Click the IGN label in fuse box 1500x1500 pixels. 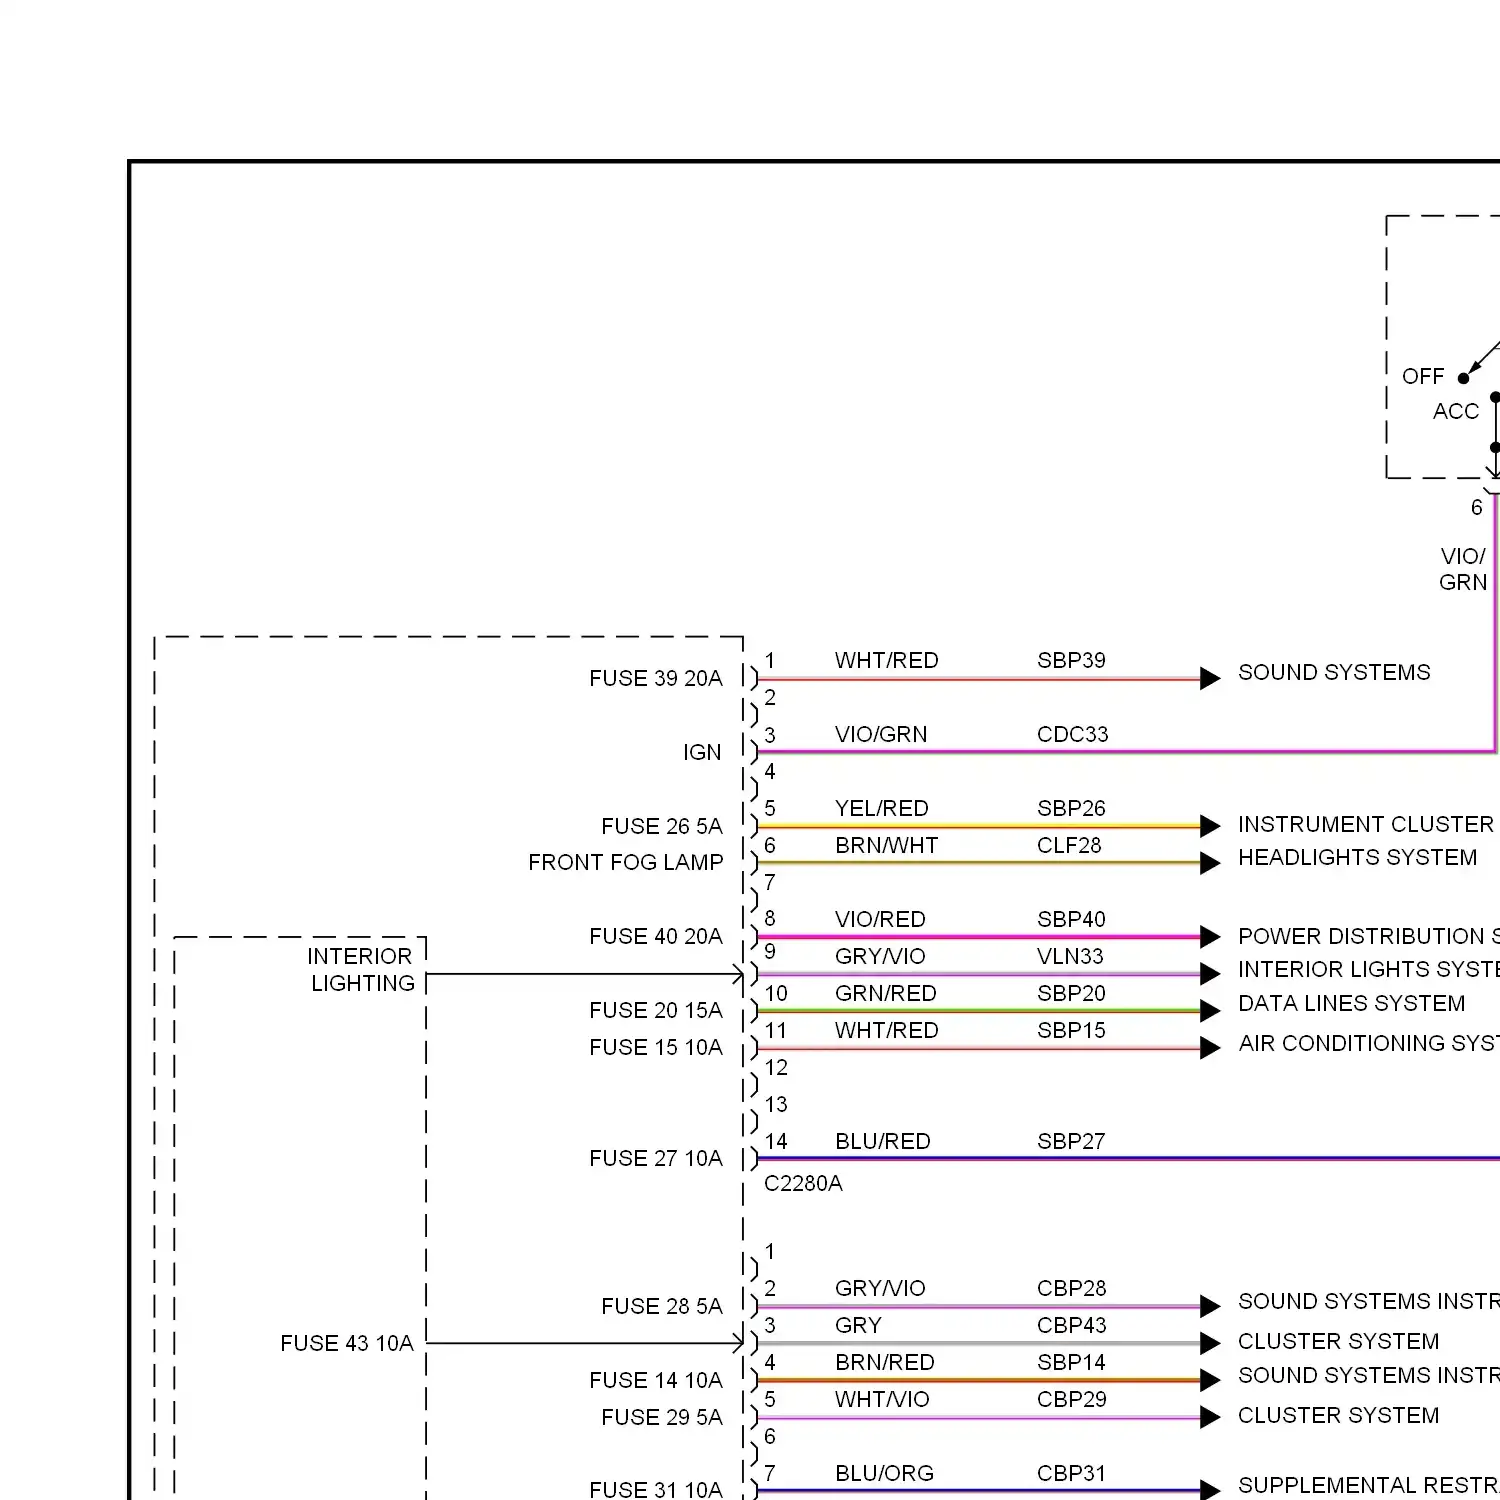pos(702,752)
